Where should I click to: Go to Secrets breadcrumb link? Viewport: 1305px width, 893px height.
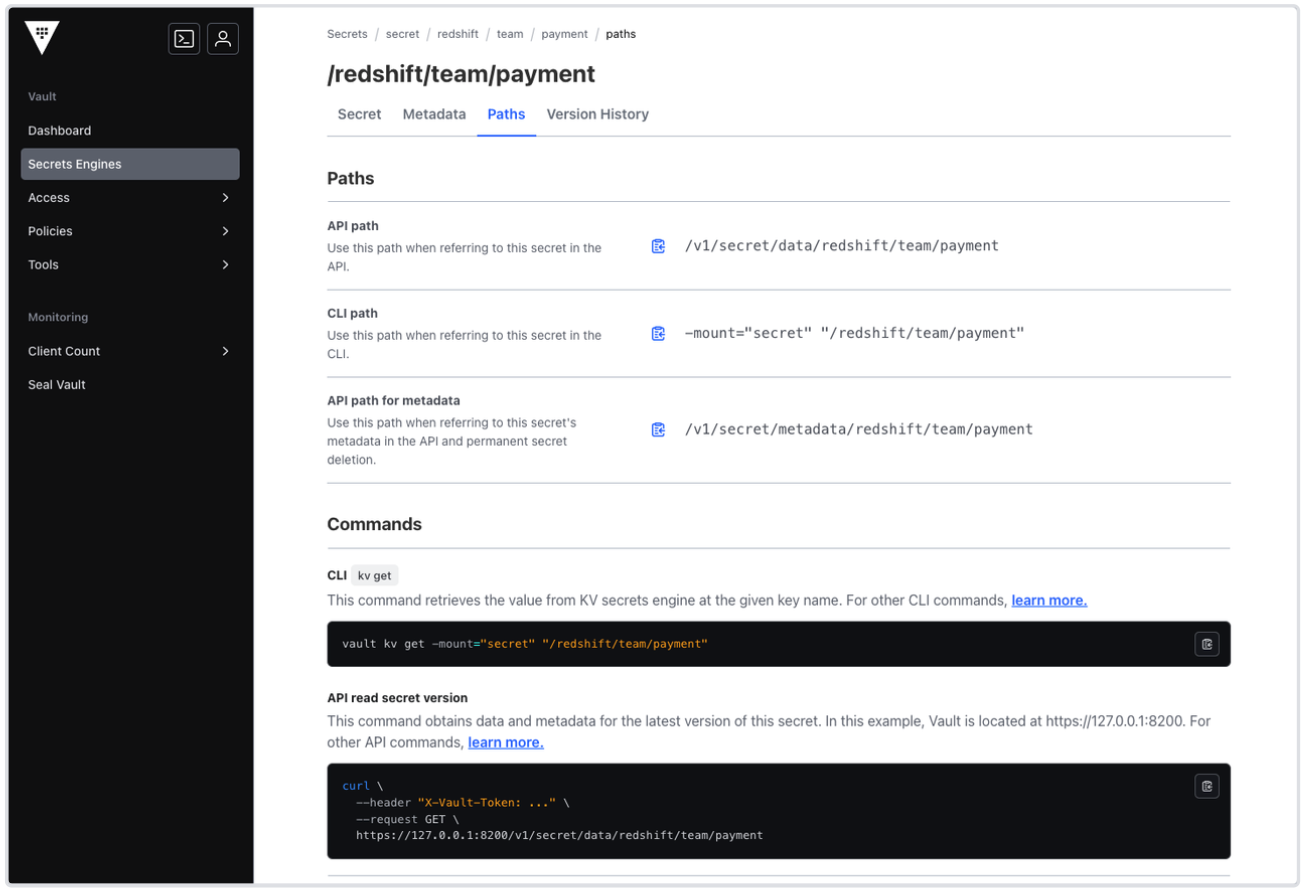347,34
